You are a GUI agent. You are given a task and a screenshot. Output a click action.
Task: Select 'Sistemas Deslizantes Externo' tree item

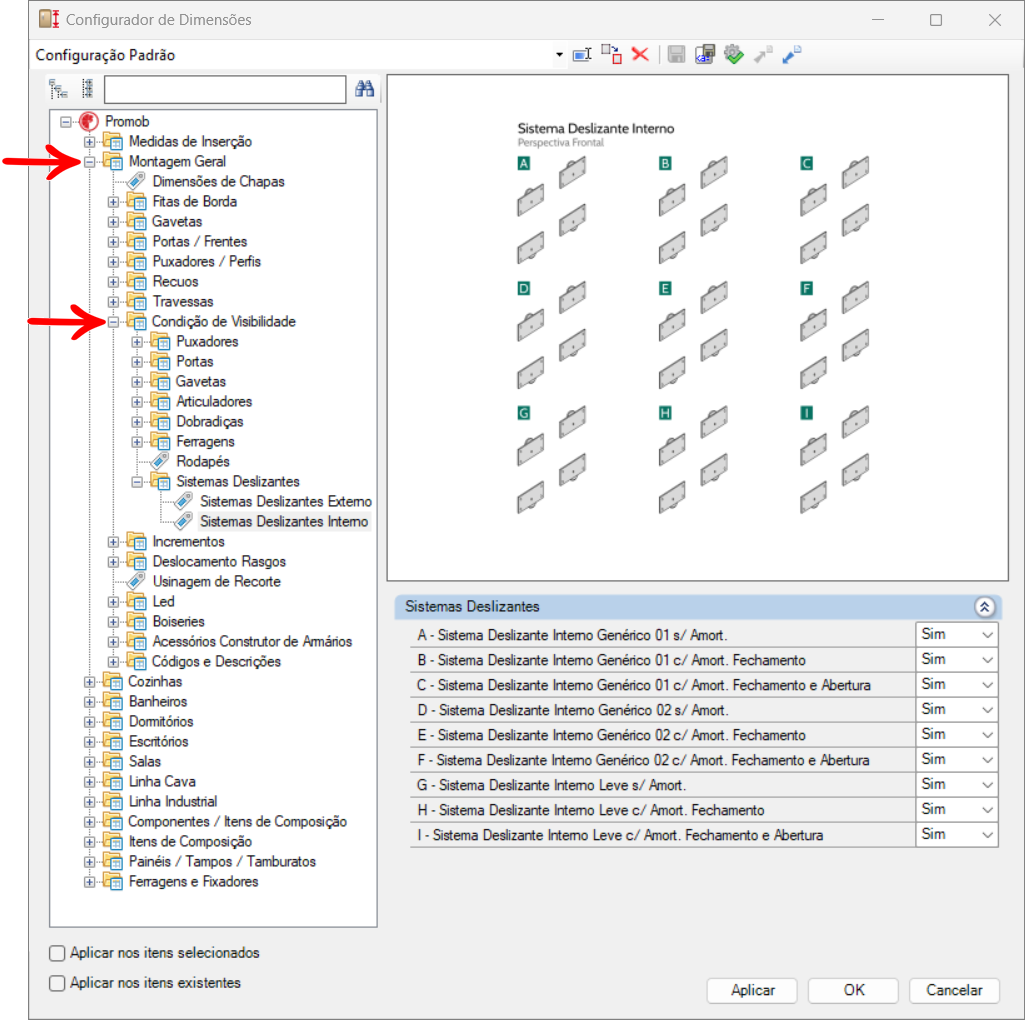point(285,501)
